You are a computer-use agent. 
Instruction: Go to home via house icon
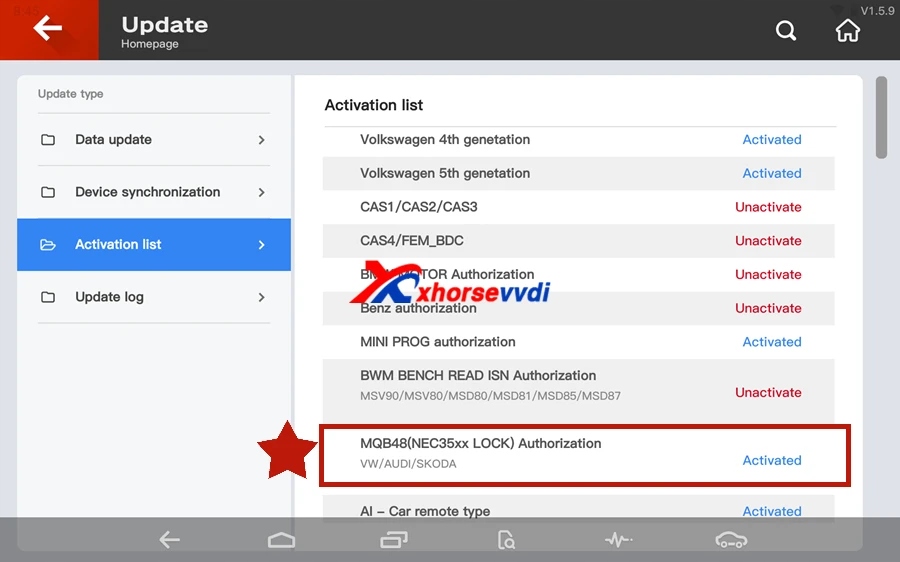click(847, 30)
